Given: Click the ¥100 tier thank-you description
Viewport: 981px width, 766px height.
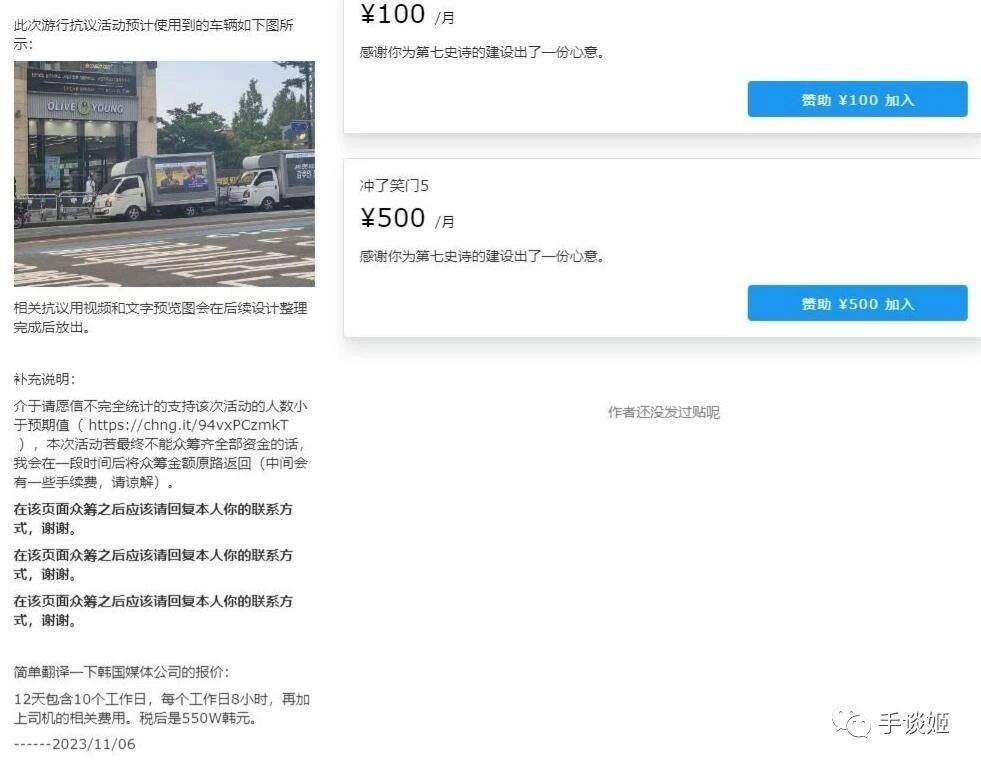Looking at the screenshot, I should pyautogui.click(x=482, y=52).
